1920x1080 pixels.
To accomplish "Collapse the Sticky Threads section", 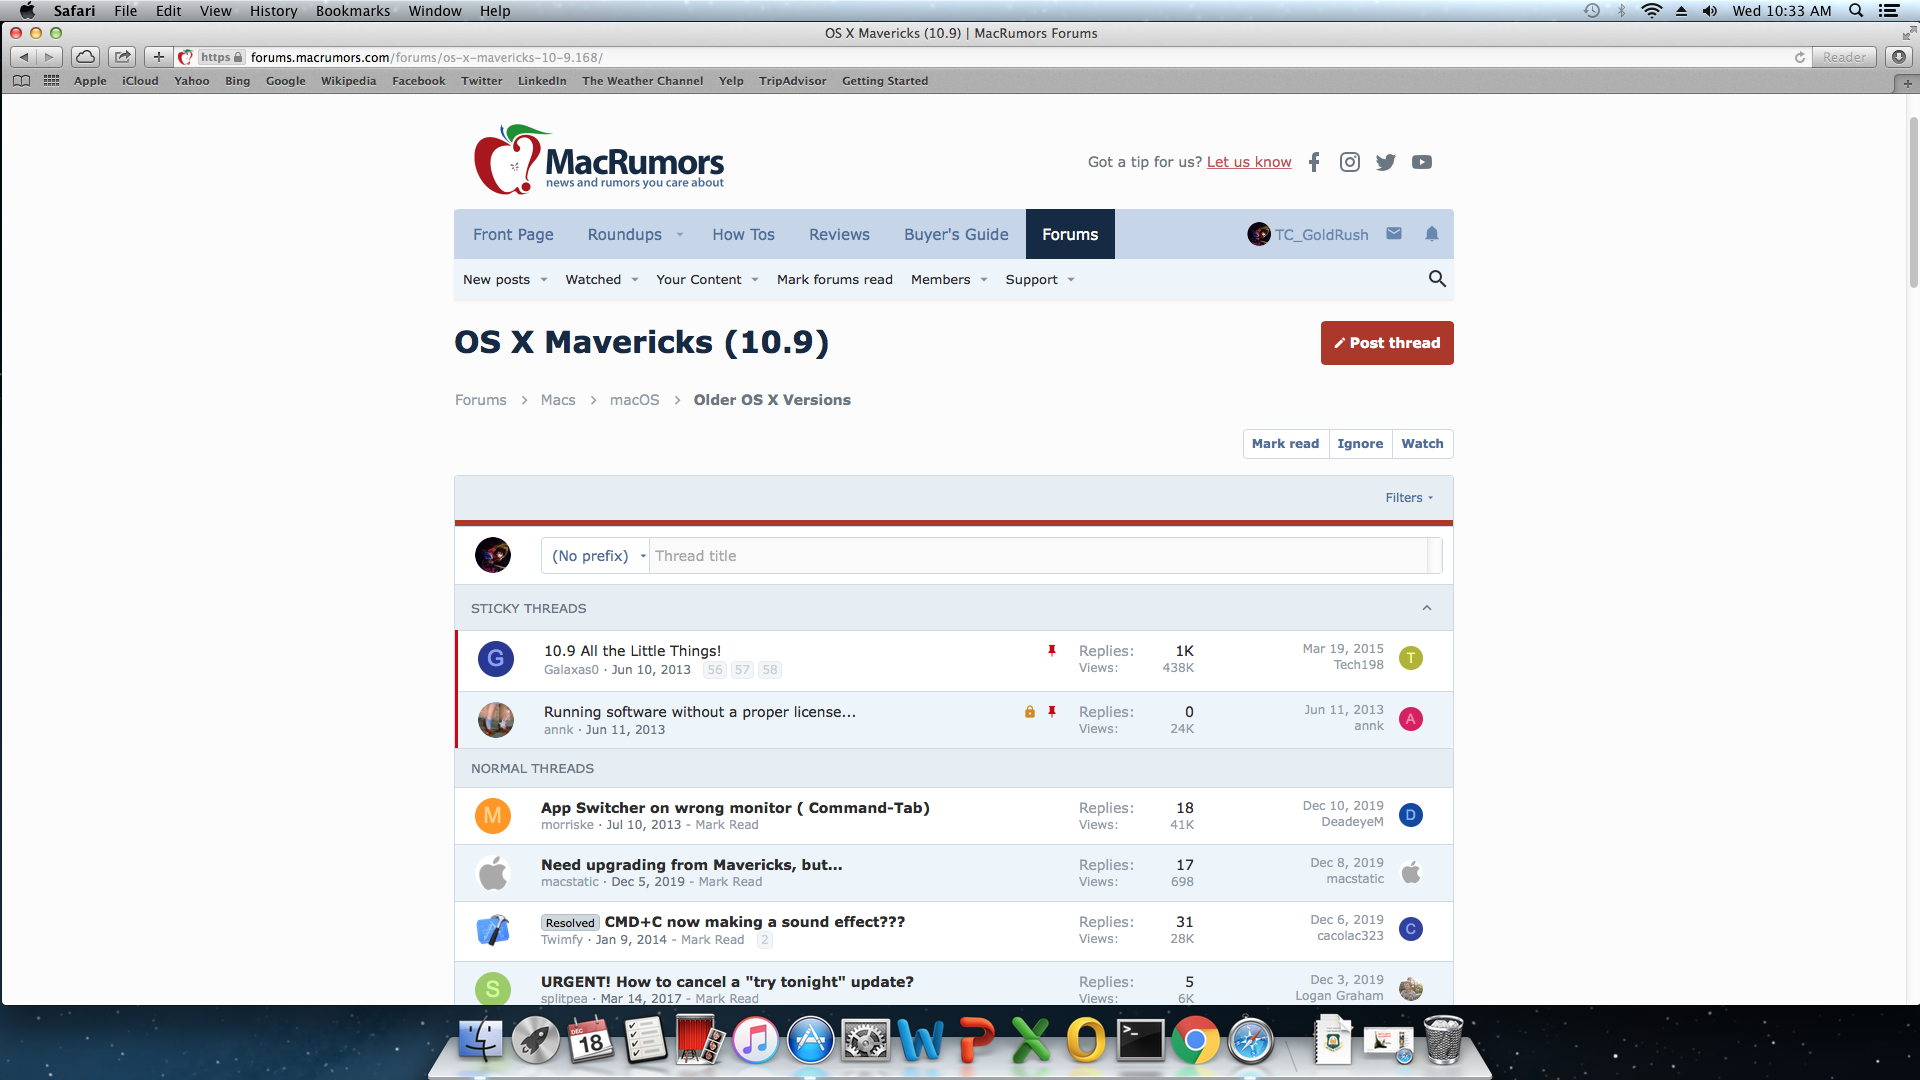I will pos(1427,608).
